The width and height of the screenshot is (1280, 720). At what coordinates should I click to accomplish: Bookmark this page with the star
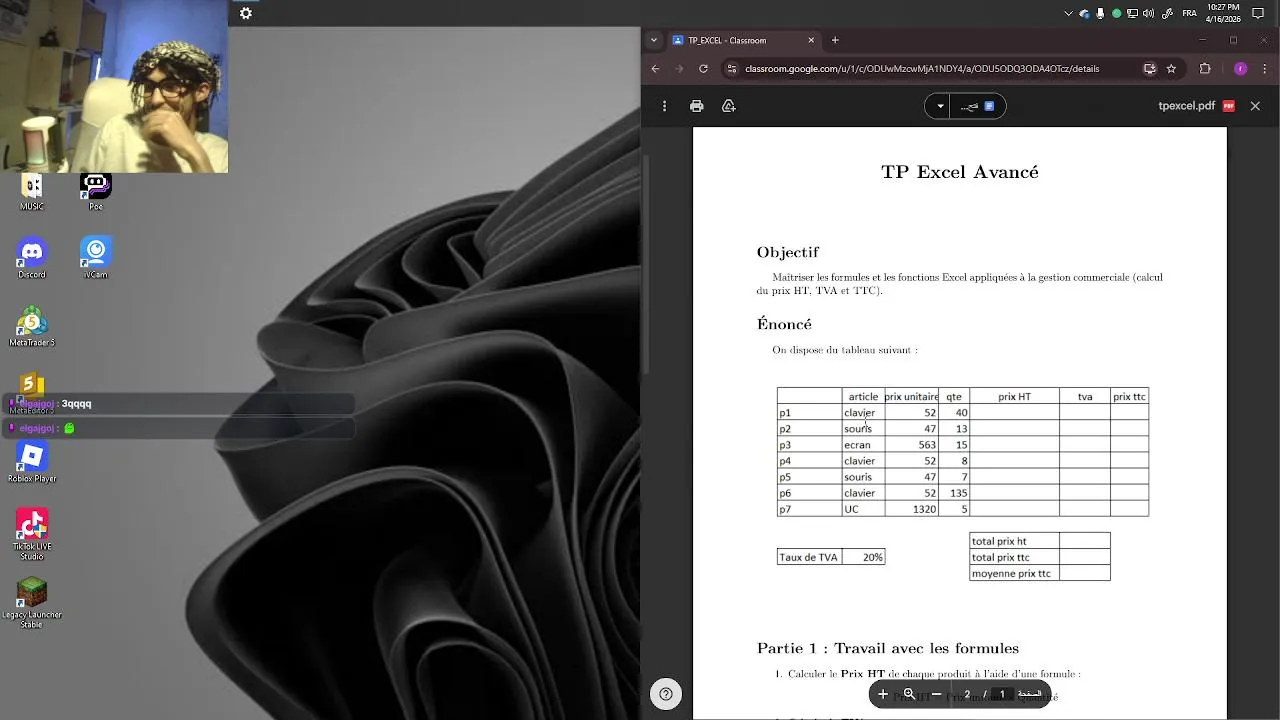[x=1171, y=69]
